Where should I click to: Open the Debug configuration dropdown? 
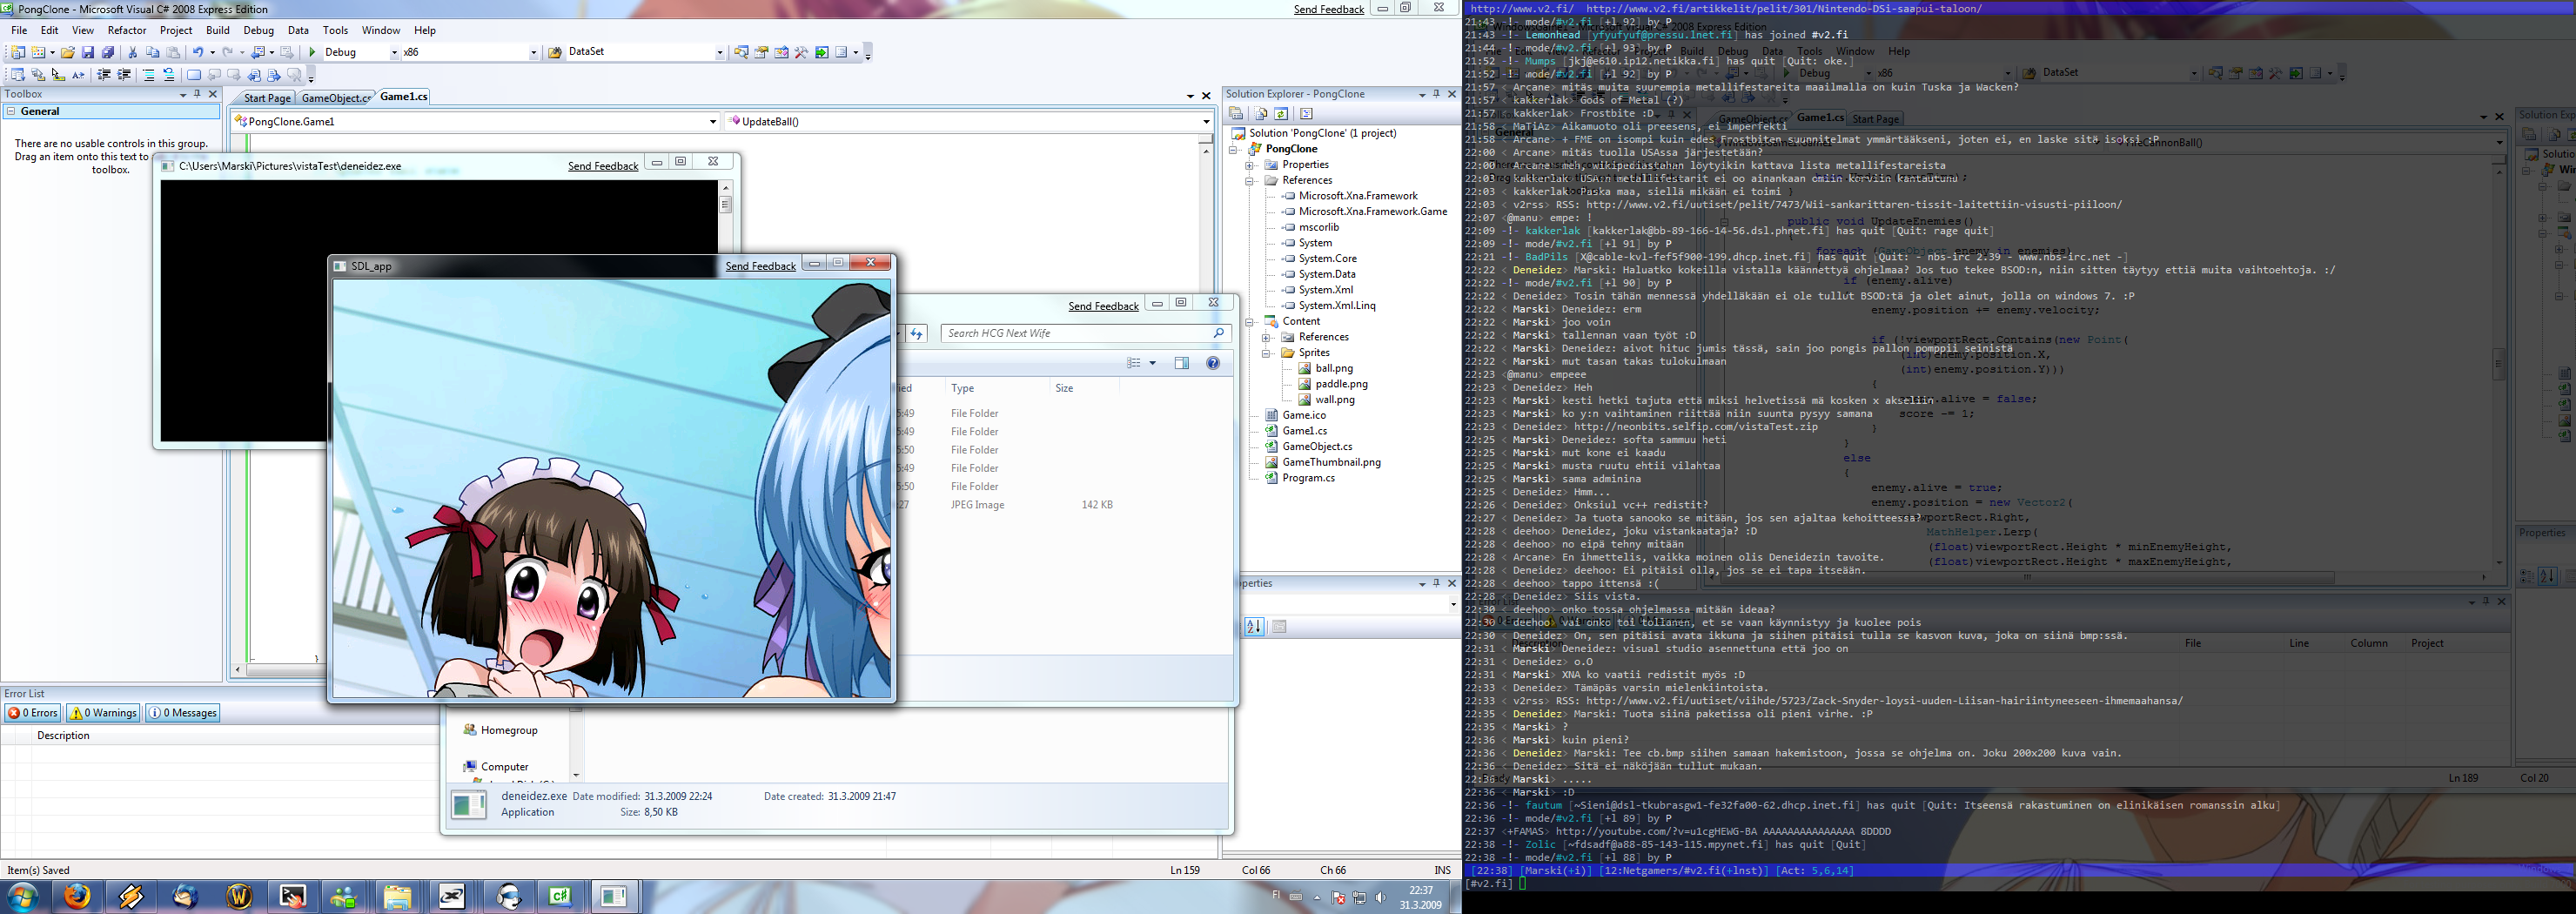pyautogui.click(x=393, y=53)
